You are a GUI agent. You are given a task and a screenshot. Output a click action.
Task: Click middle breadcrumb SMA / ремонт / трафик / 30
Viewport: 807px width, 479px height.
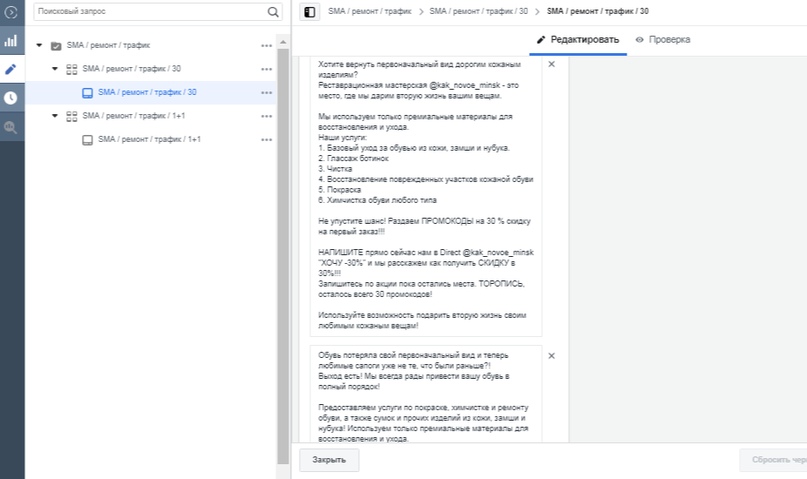pos(479,11)
